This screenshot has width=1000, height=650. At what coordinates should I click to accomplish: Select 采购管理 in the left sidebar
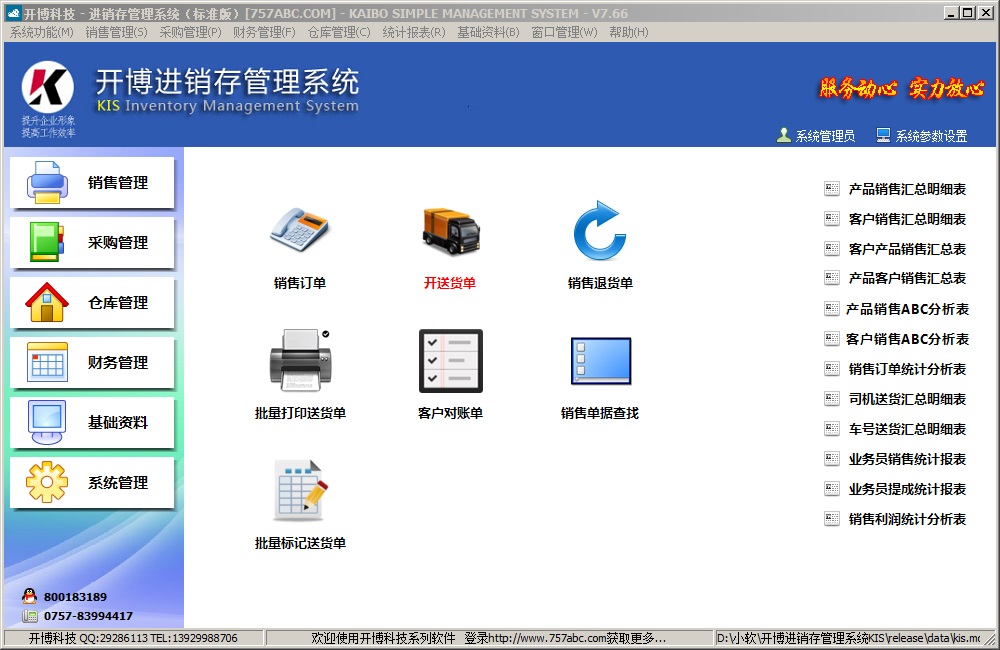click(x=93, y=243)
